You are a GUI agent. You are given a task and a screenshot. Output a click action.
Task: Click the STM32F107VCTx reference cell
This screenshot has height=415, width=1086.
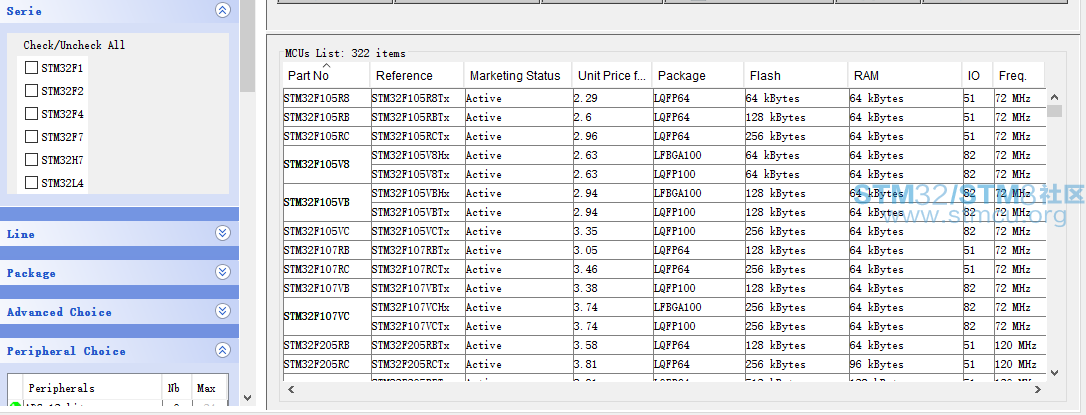(x=417, y=326)
